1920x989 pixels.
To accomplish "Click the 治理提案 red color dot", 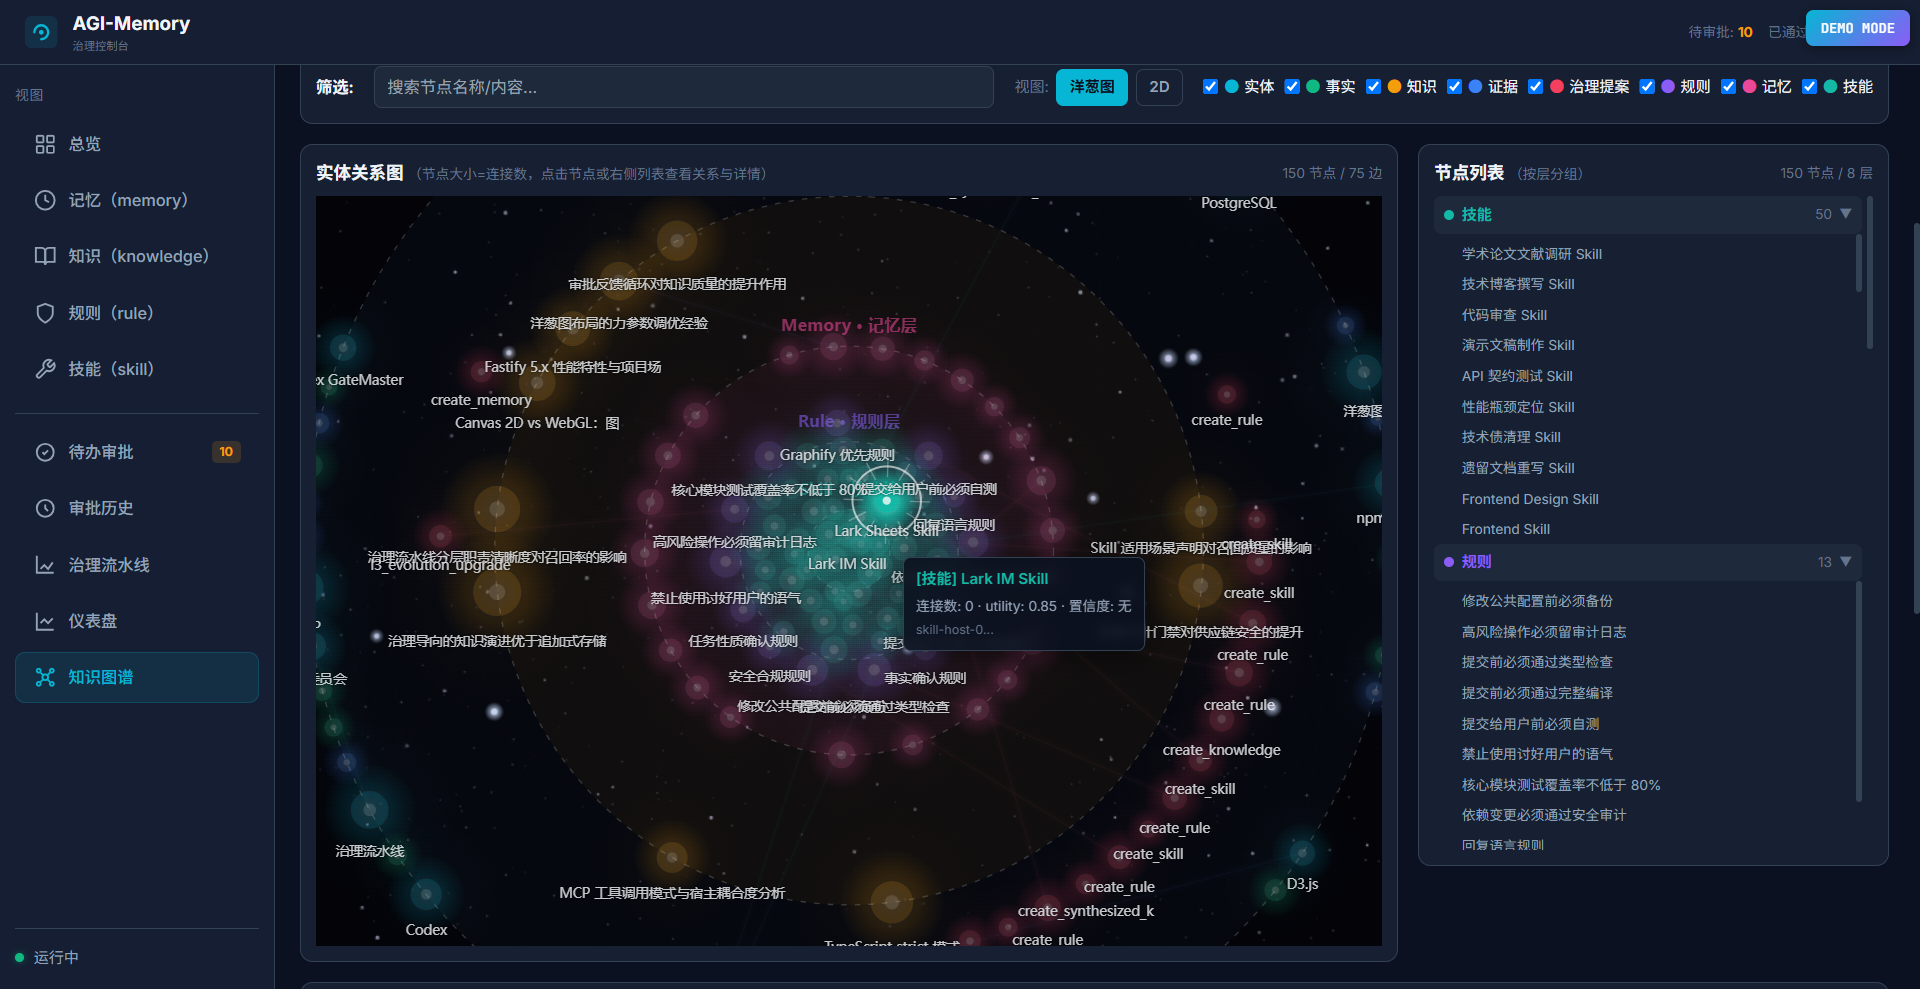I will pyautogui.click(x=1557, y=87).
